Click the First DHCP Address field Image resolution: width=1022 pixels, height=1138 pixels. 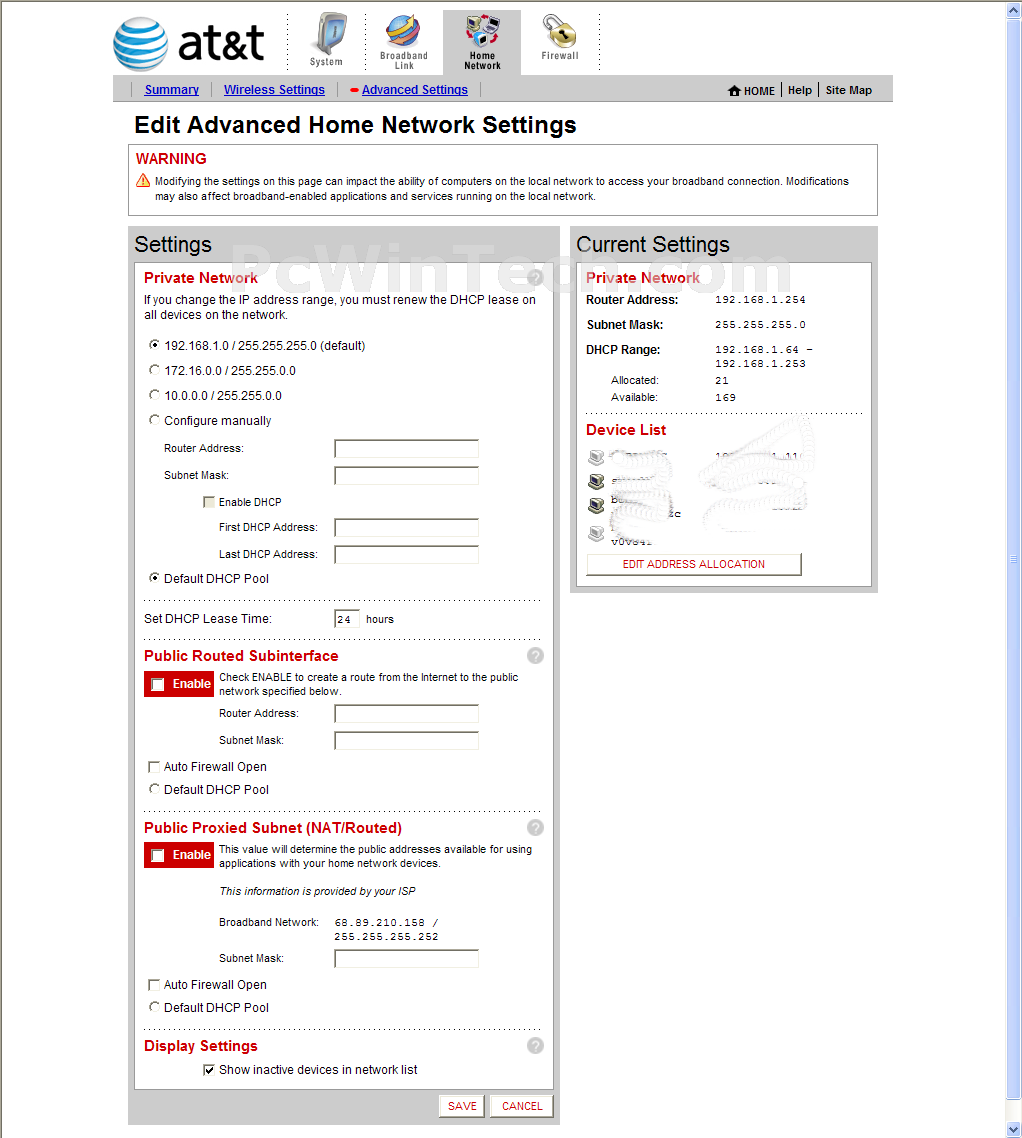(406, 528)
